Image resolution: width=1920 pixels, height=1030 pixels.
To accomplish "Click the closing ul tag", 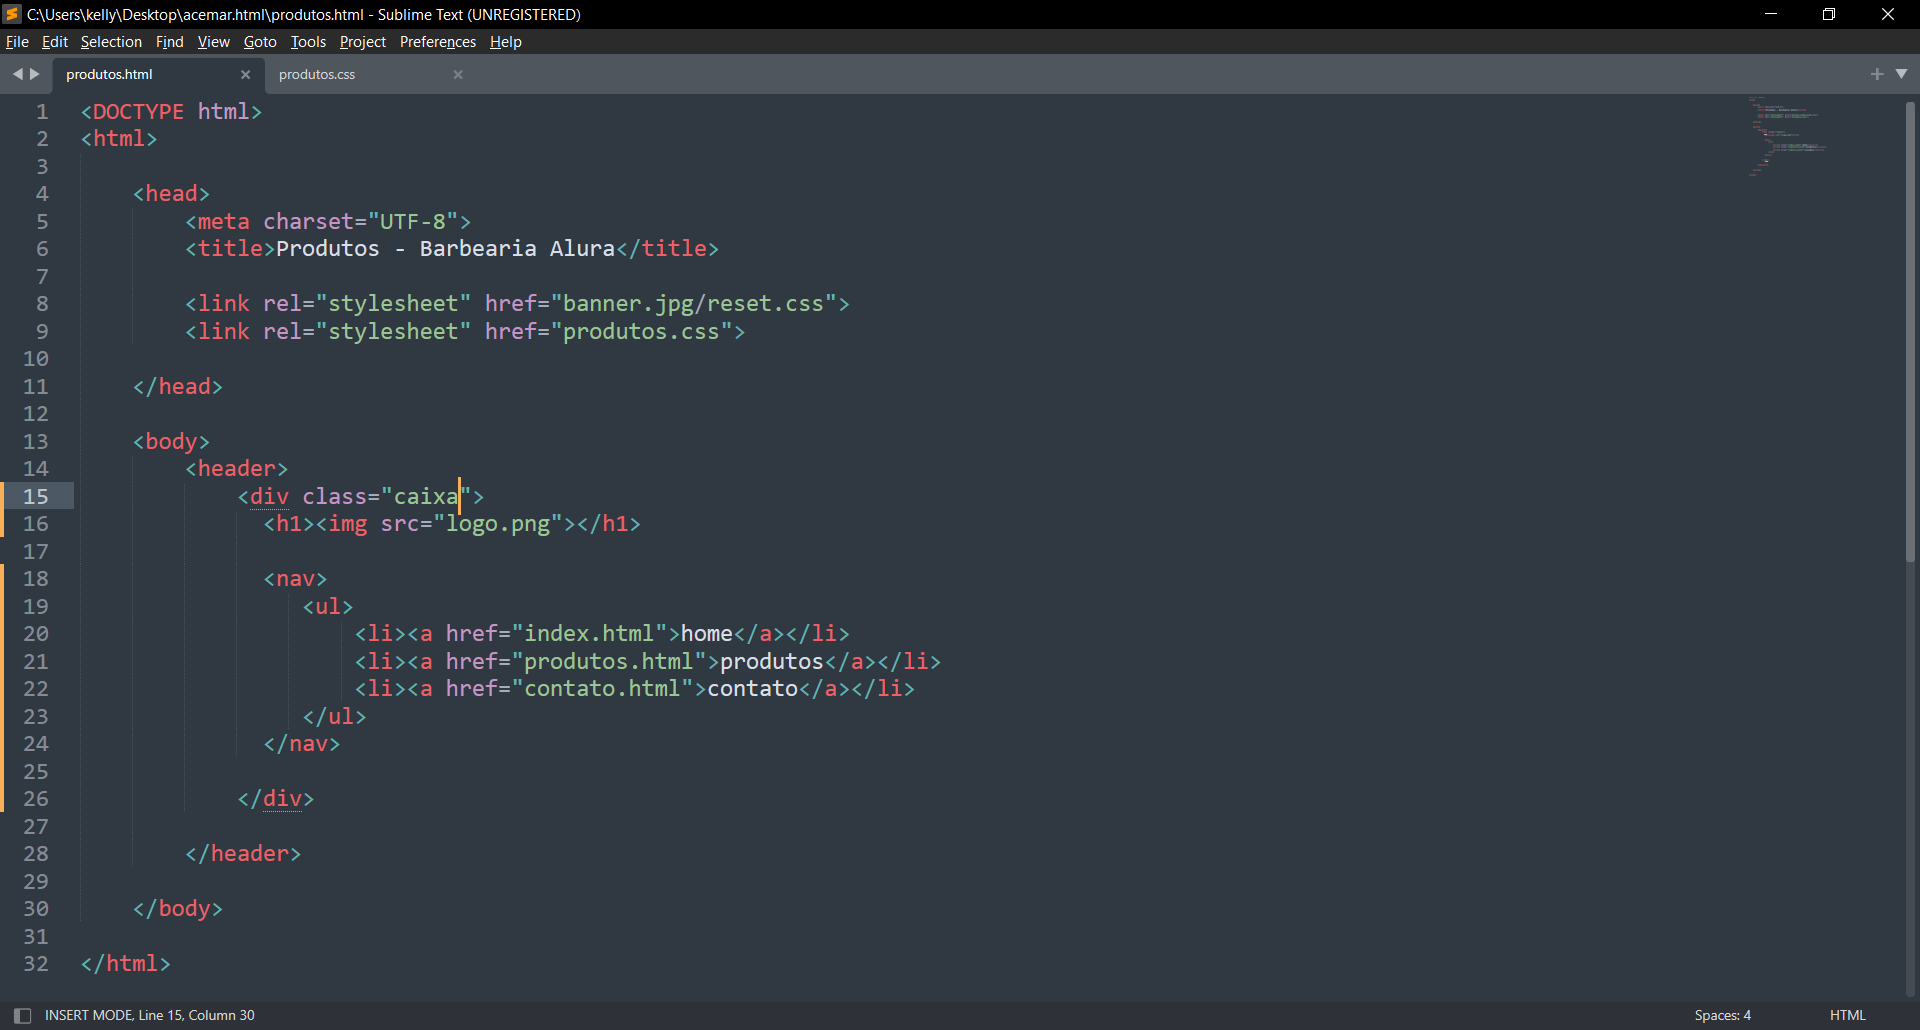I will click(x=334, y=716).
